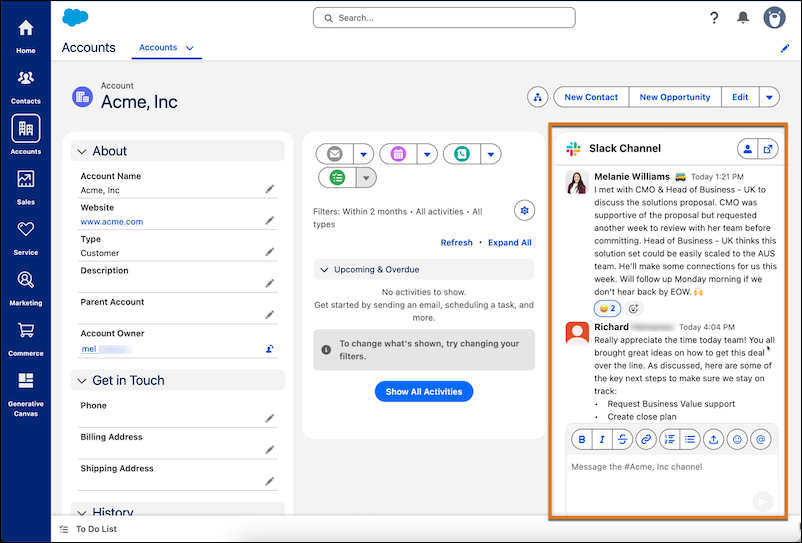Click the send message arrow
The image size is (802, 543).
coord(762,502)
